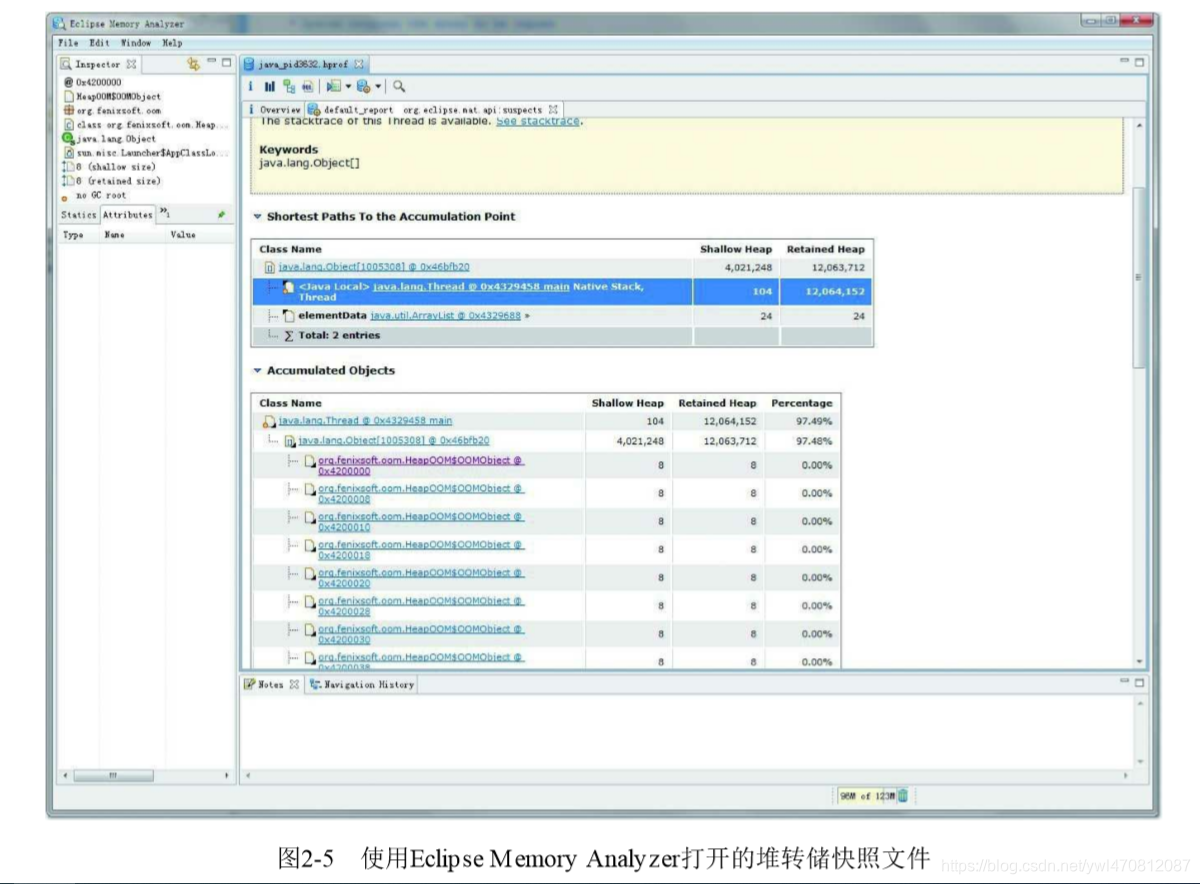Open OOMObject @ 0x4200008 link
Screen dimensions: 1200x884
pyautogui.click(x=420, y=493)
